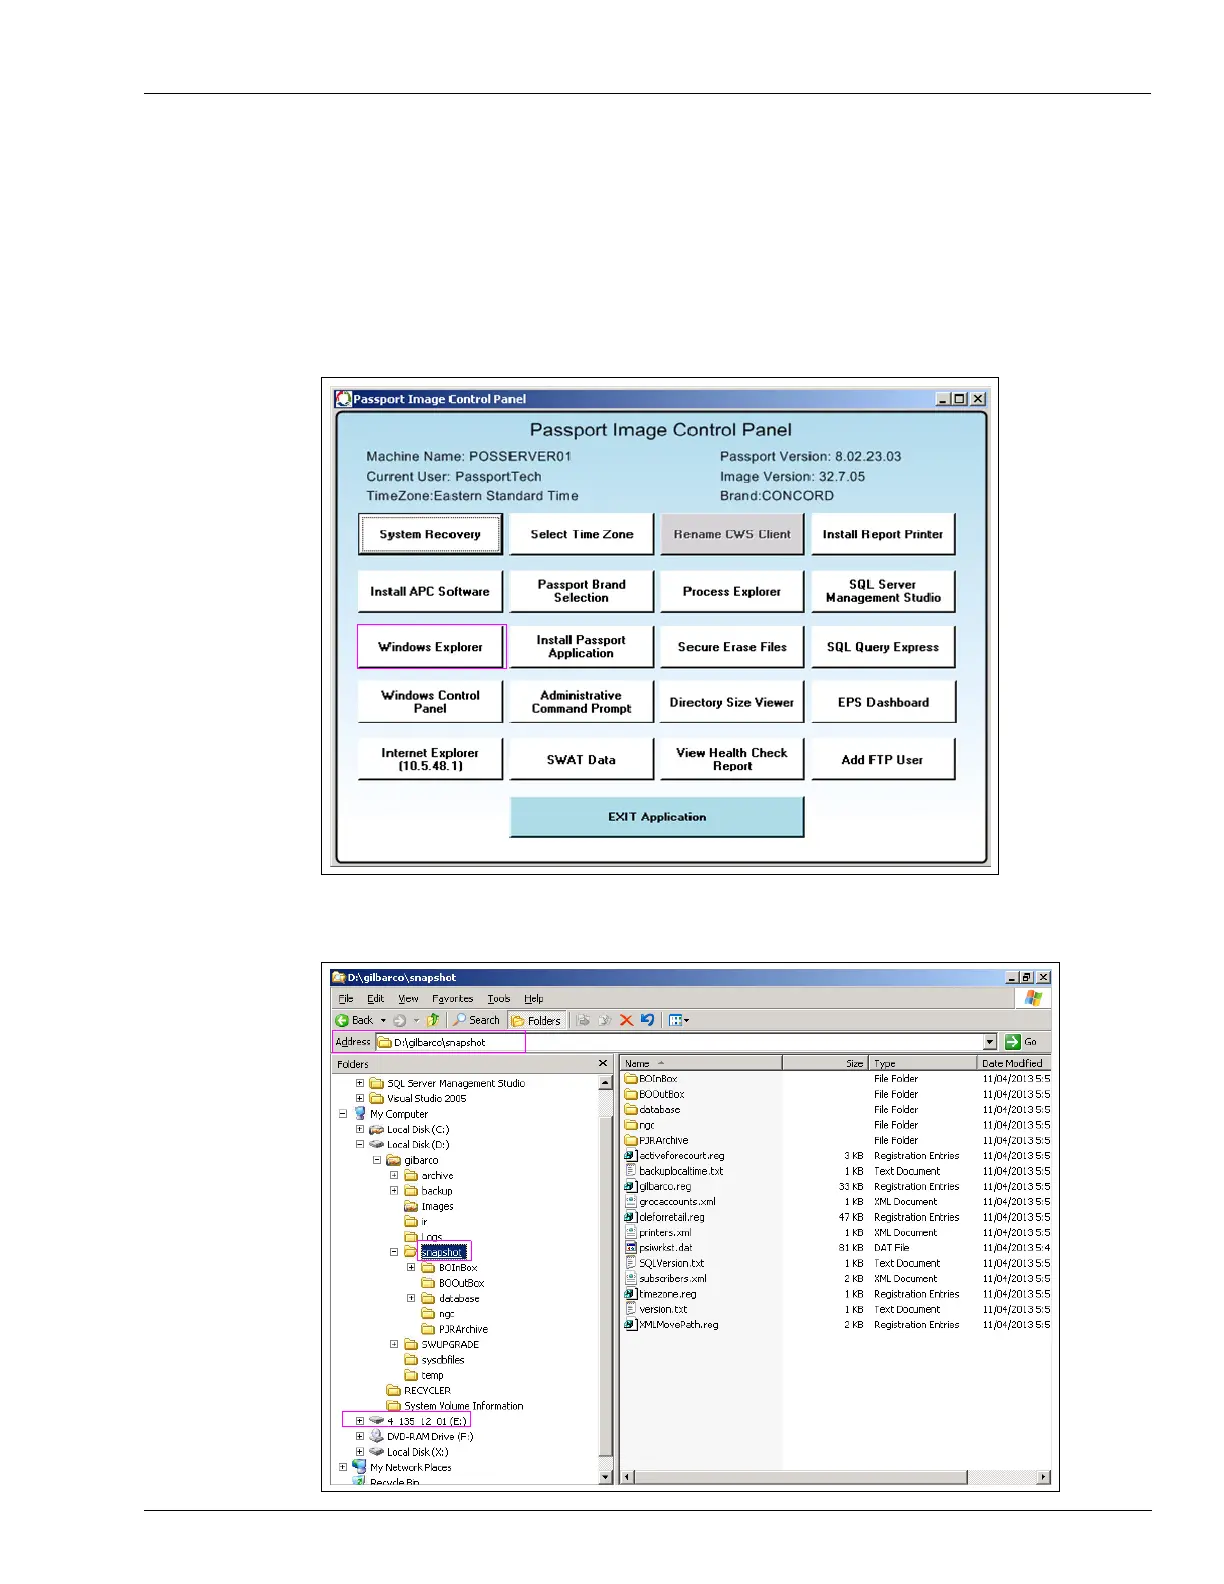
Task: Open the address bar dropdown arrow
Action: [x=990, y=1042]
